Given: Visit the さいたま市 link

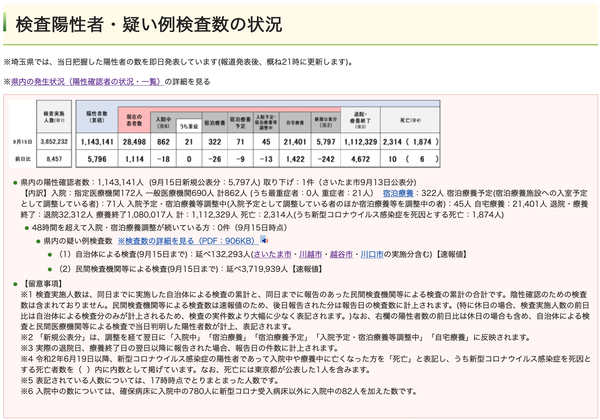Looking at the screenshot, I should click(x=272, y=254).
